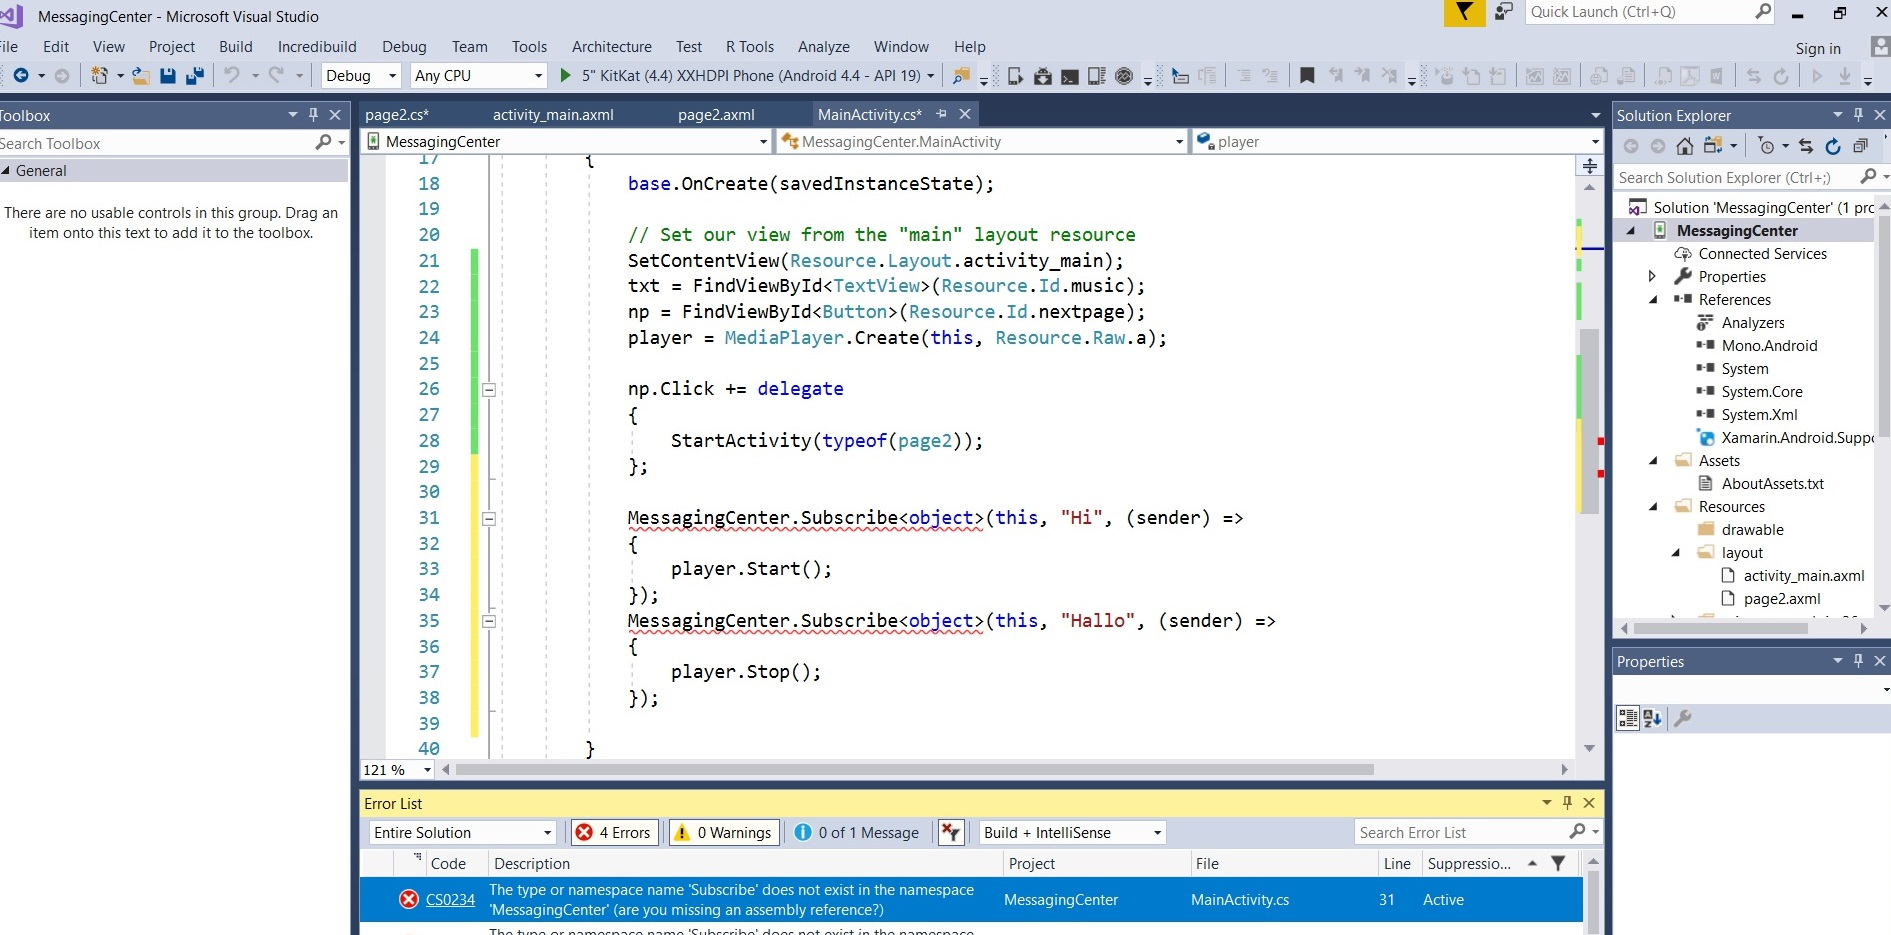This screenshot has width=1891, height=935.
Task: Open Pending Changes Filter clock icon
Action: [1767, 146]
